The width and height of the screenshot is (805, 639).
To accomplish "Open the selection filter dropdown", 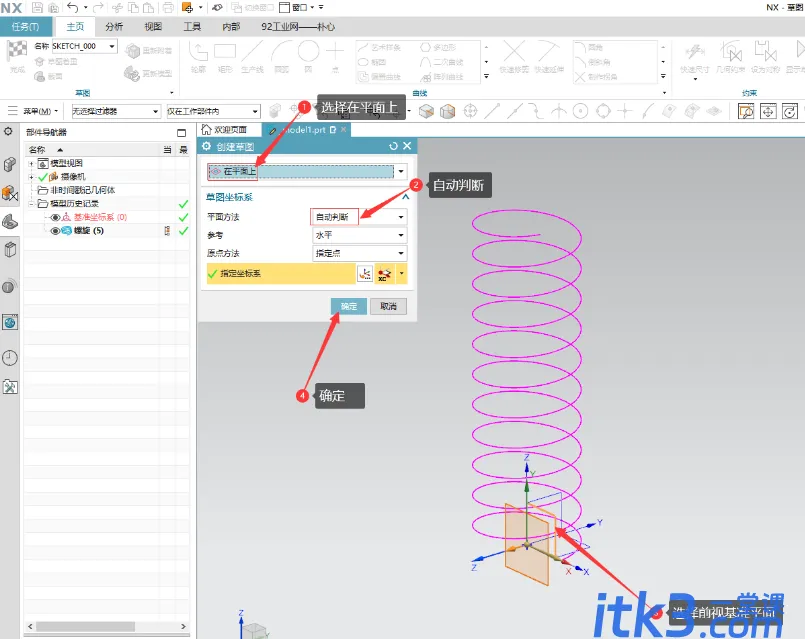I will 155,111.
